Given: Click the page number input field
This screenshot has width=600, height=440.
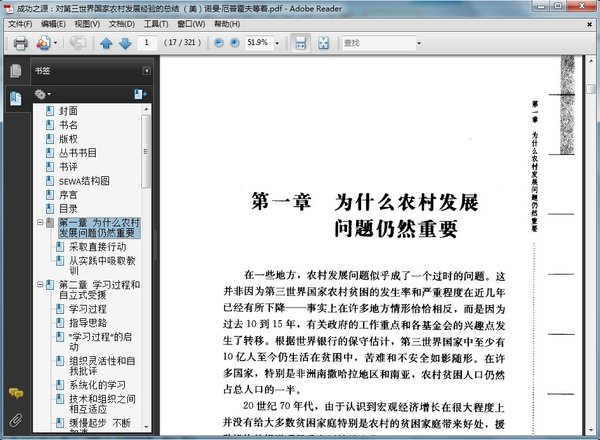Looking at the screenshot, I should coord(147,43).
